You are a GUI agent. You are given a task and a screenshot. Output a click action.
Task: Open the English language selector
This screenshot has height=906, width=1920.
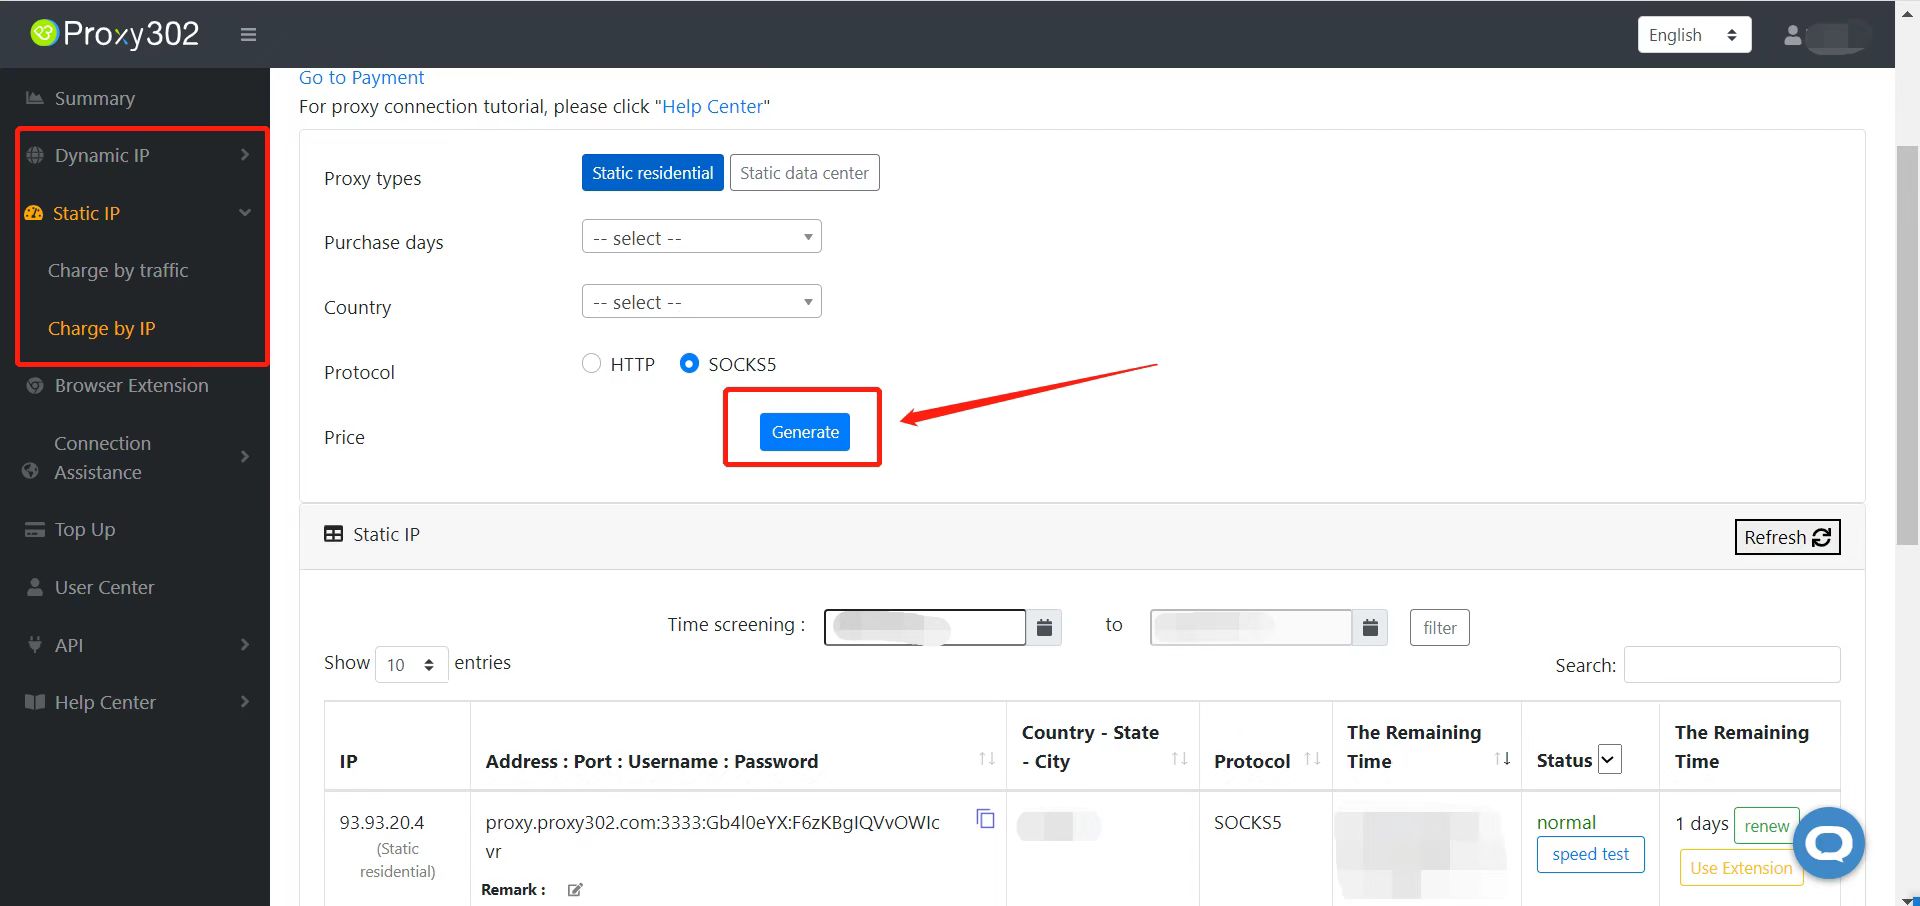pyautogui.click(x=1693, y=35)
